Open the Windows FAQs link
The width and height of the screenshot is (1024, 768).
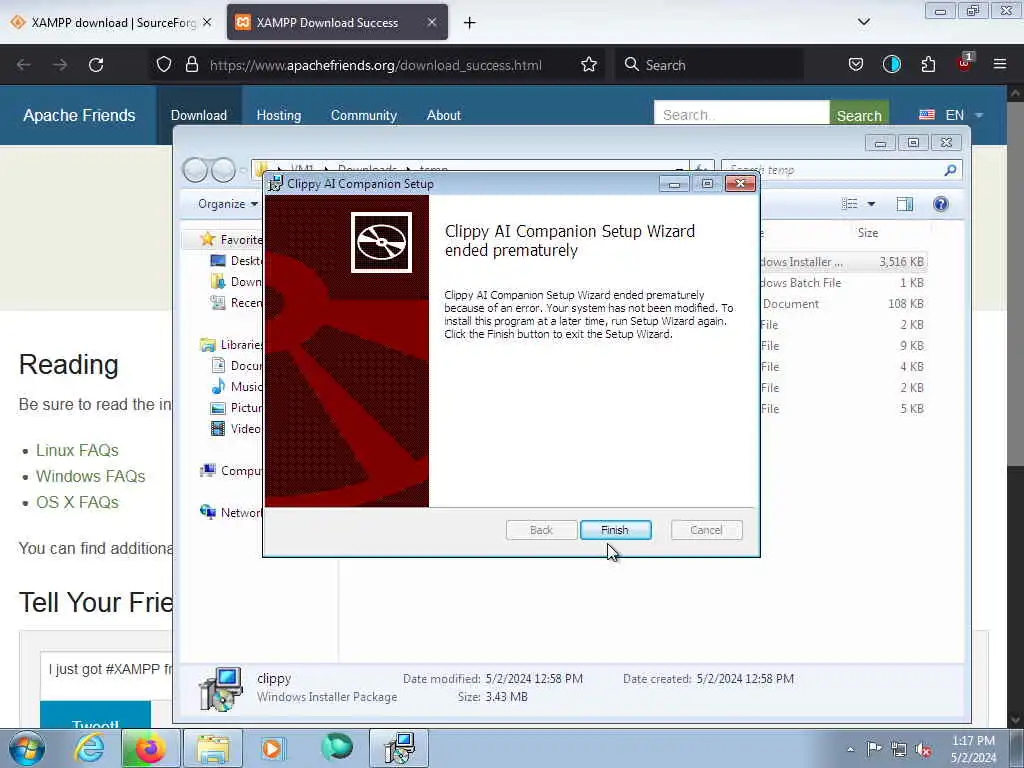pyautogui.click(x=90, y=476)
